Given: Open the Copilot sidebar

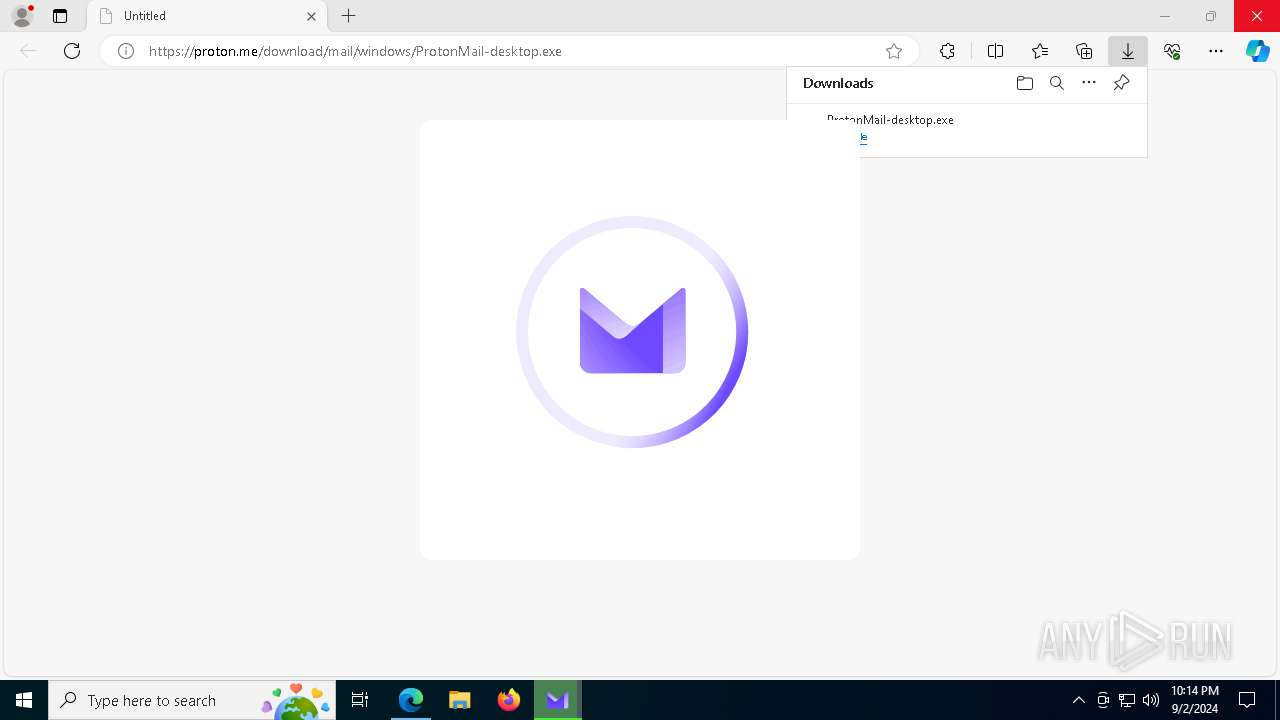Looking at the screenshot, I should 1258,51.
